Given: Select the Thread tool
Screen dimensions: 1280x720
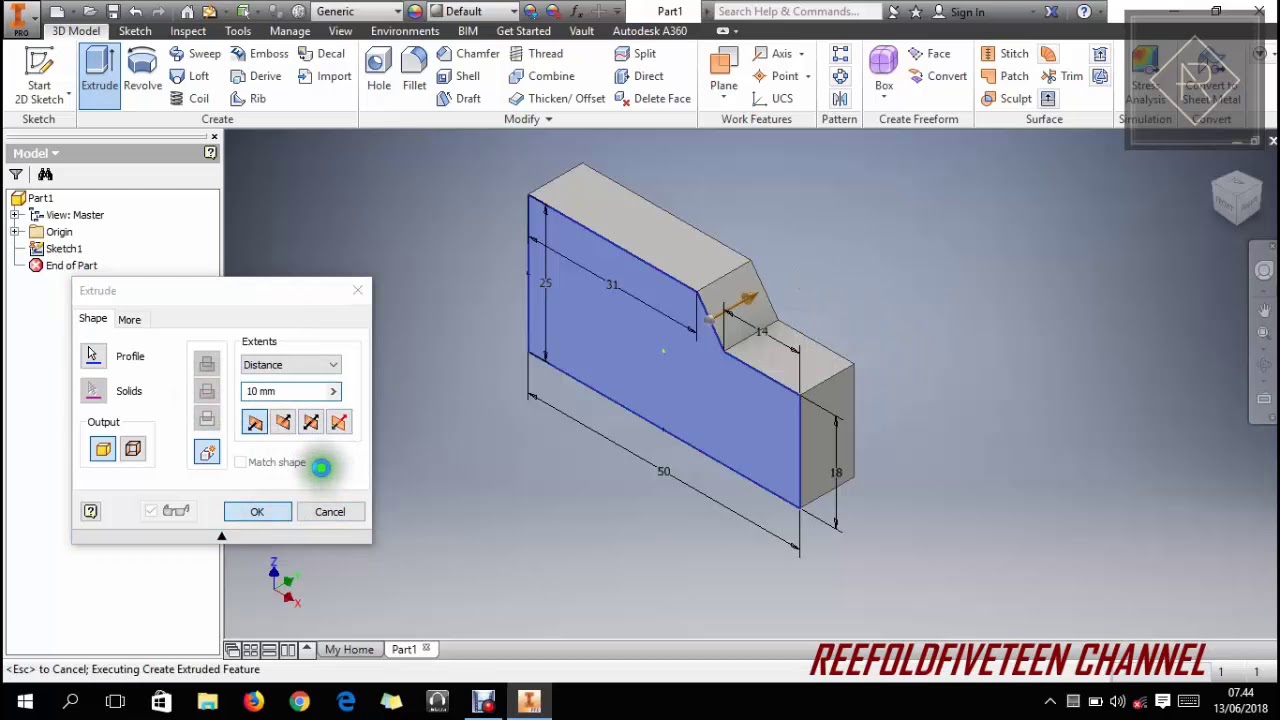Looking at the screenshot, I should coord(535,54).
